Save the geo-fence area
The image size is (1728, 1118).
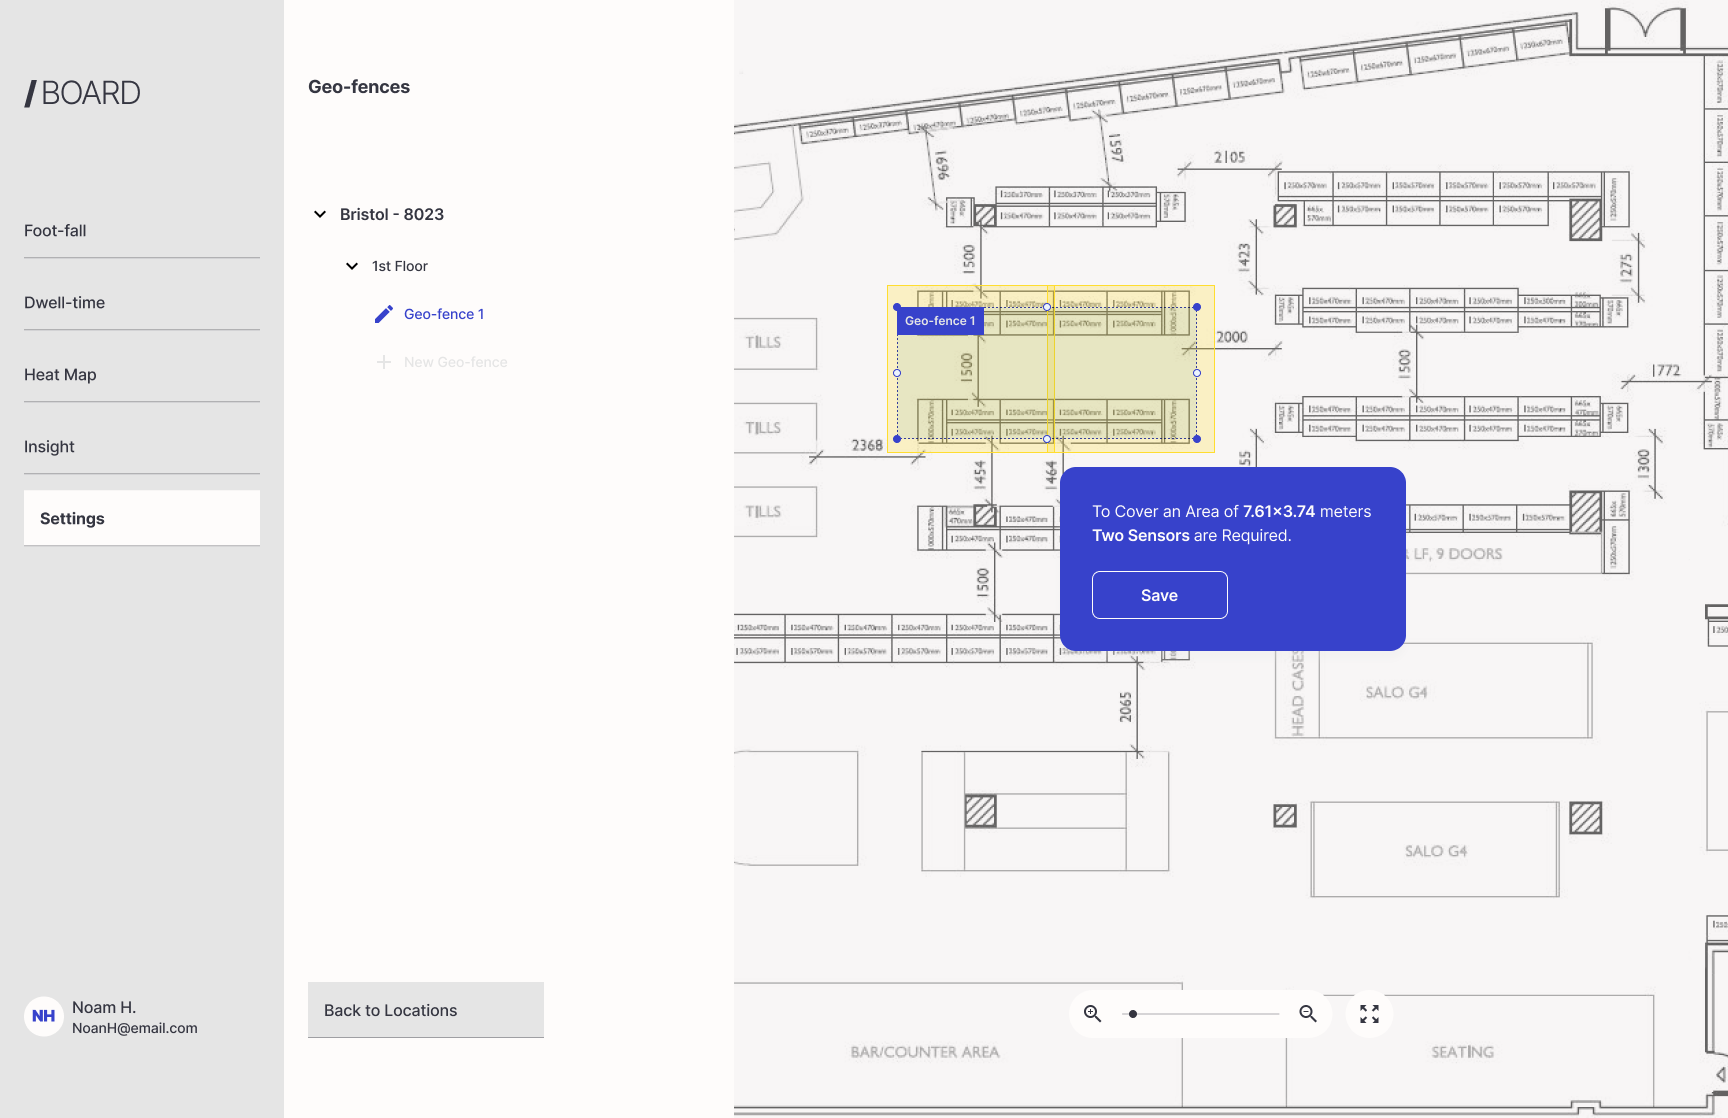tap(1160, 595)
